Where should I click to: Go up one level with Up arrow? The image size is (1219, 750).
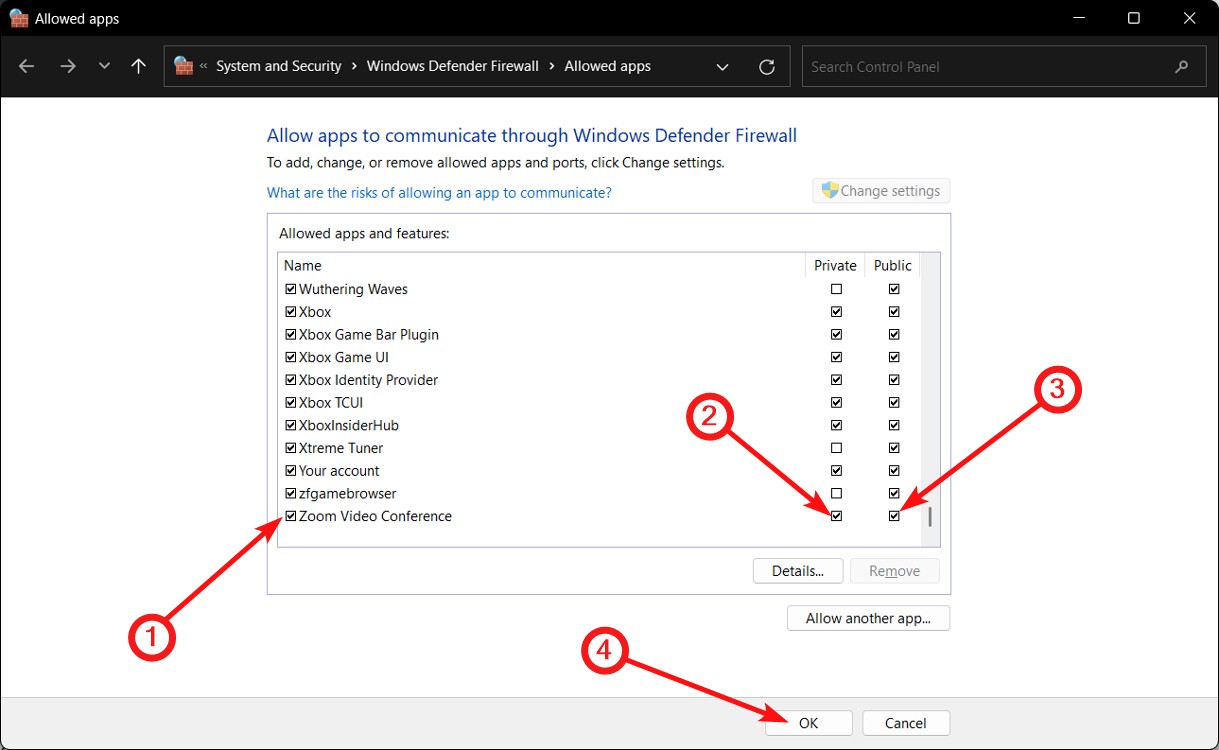(138, 67)
